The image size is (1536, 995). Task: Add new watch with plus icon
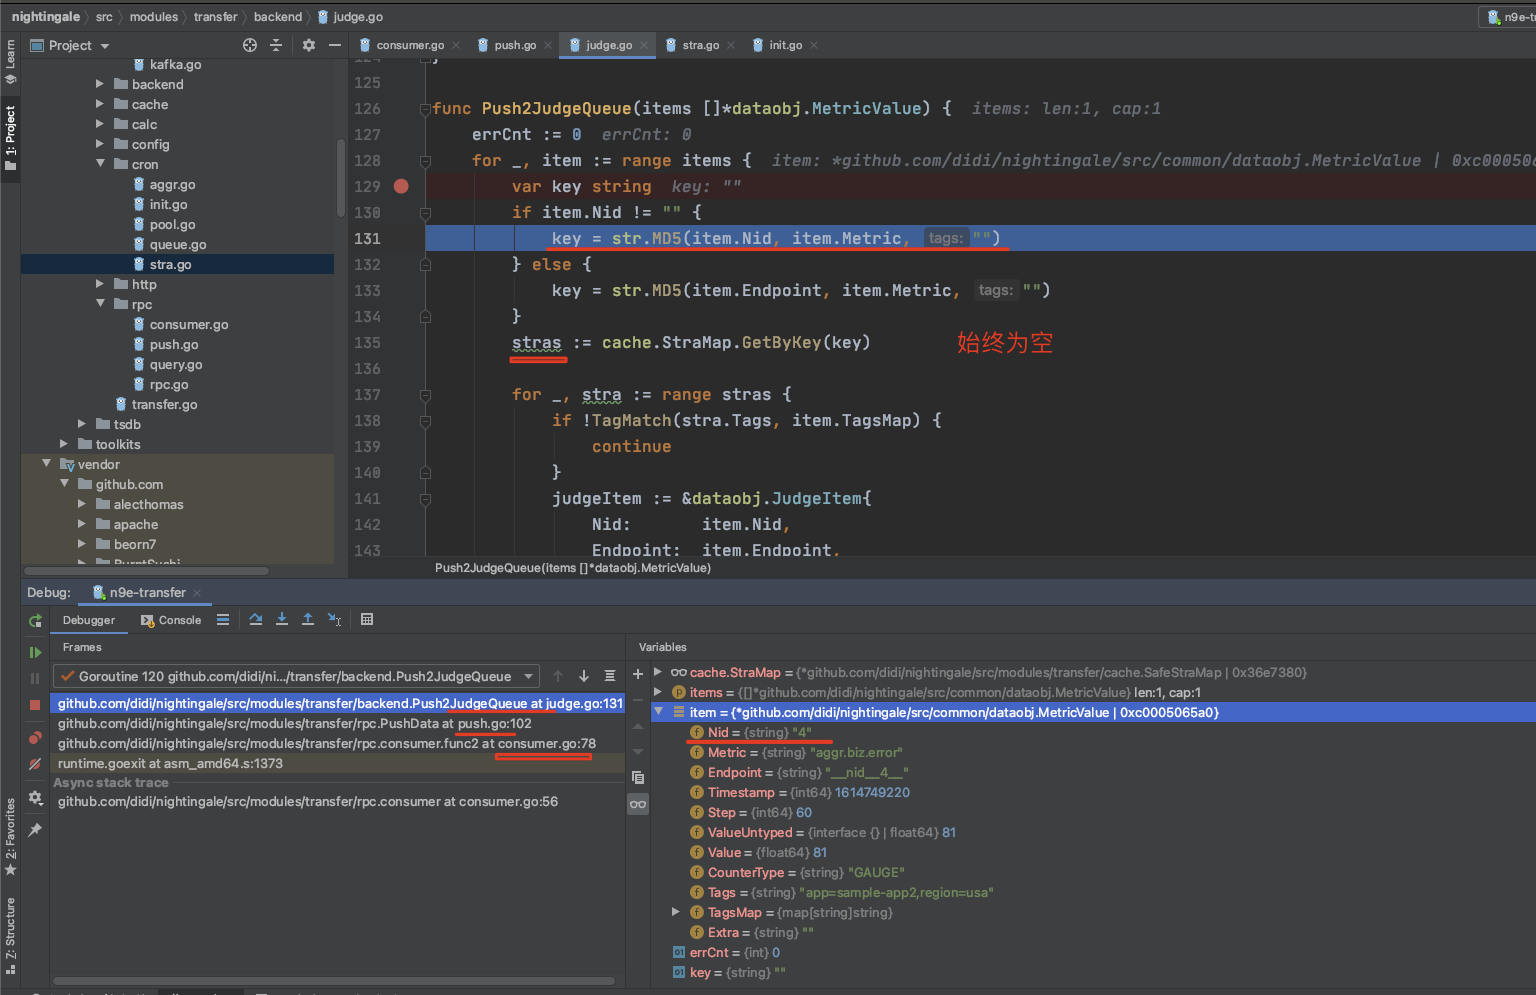[x=638, y=674]
